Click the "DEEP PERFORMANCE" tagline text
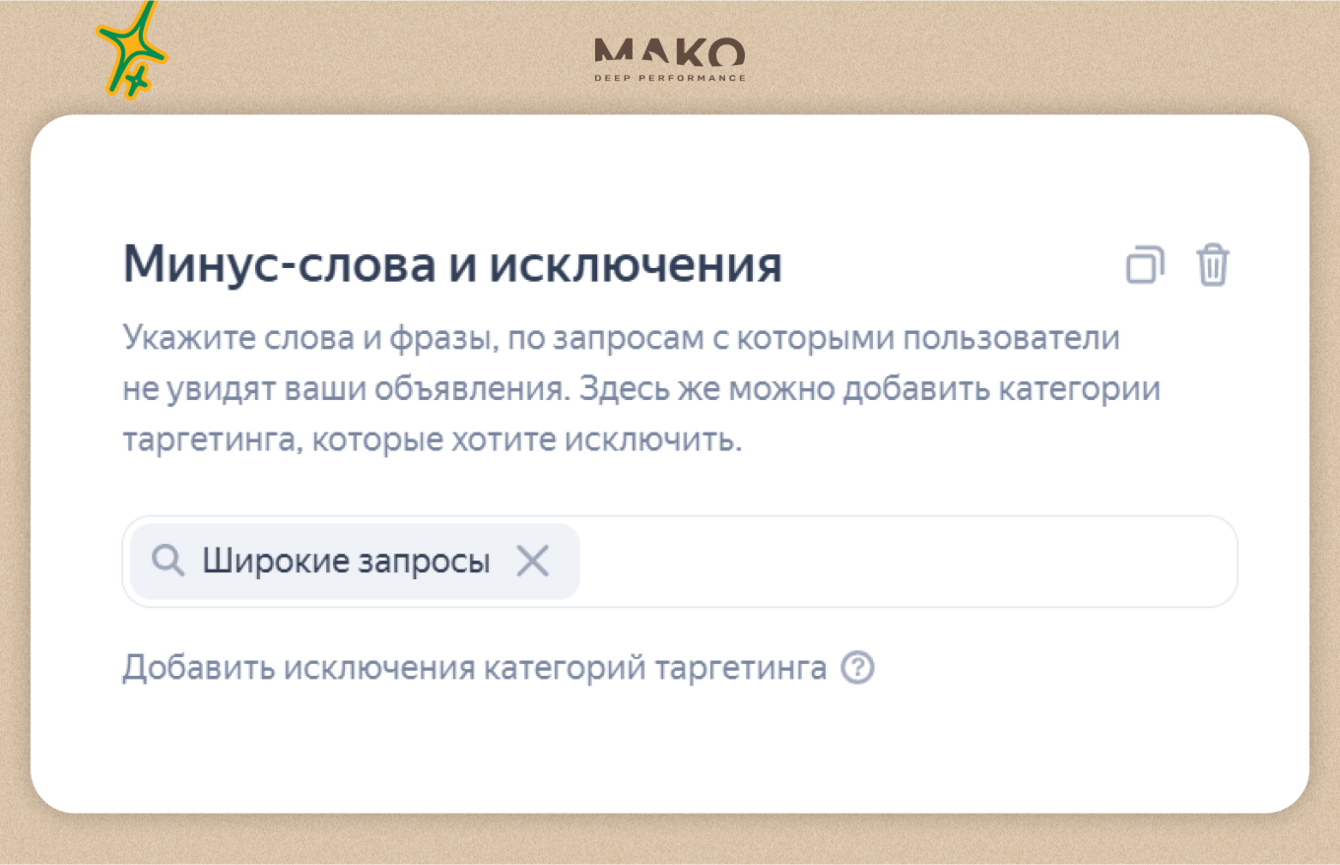Screen dimensions: 1340x865 (x=669, y=78)
